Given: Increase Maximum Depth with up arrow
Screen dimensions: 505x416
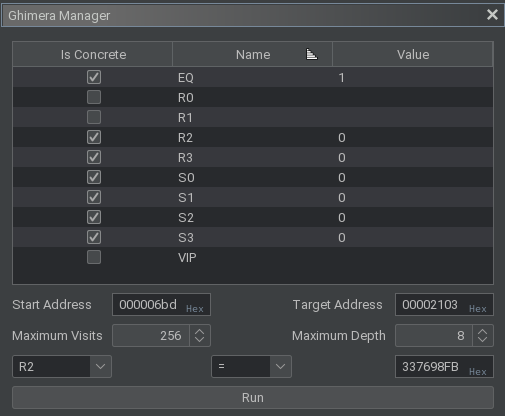Looking at the screenshot, I should [x=483, y=331].
